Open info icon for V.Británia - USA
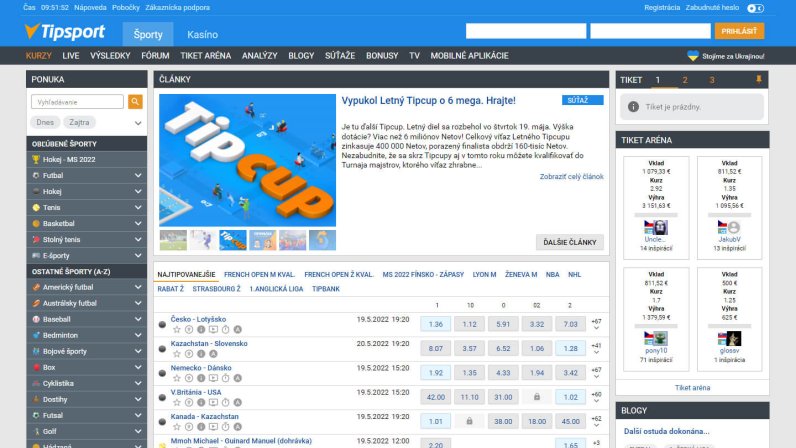The height and width of the screenshot is (448, 796). coord(201,402)
